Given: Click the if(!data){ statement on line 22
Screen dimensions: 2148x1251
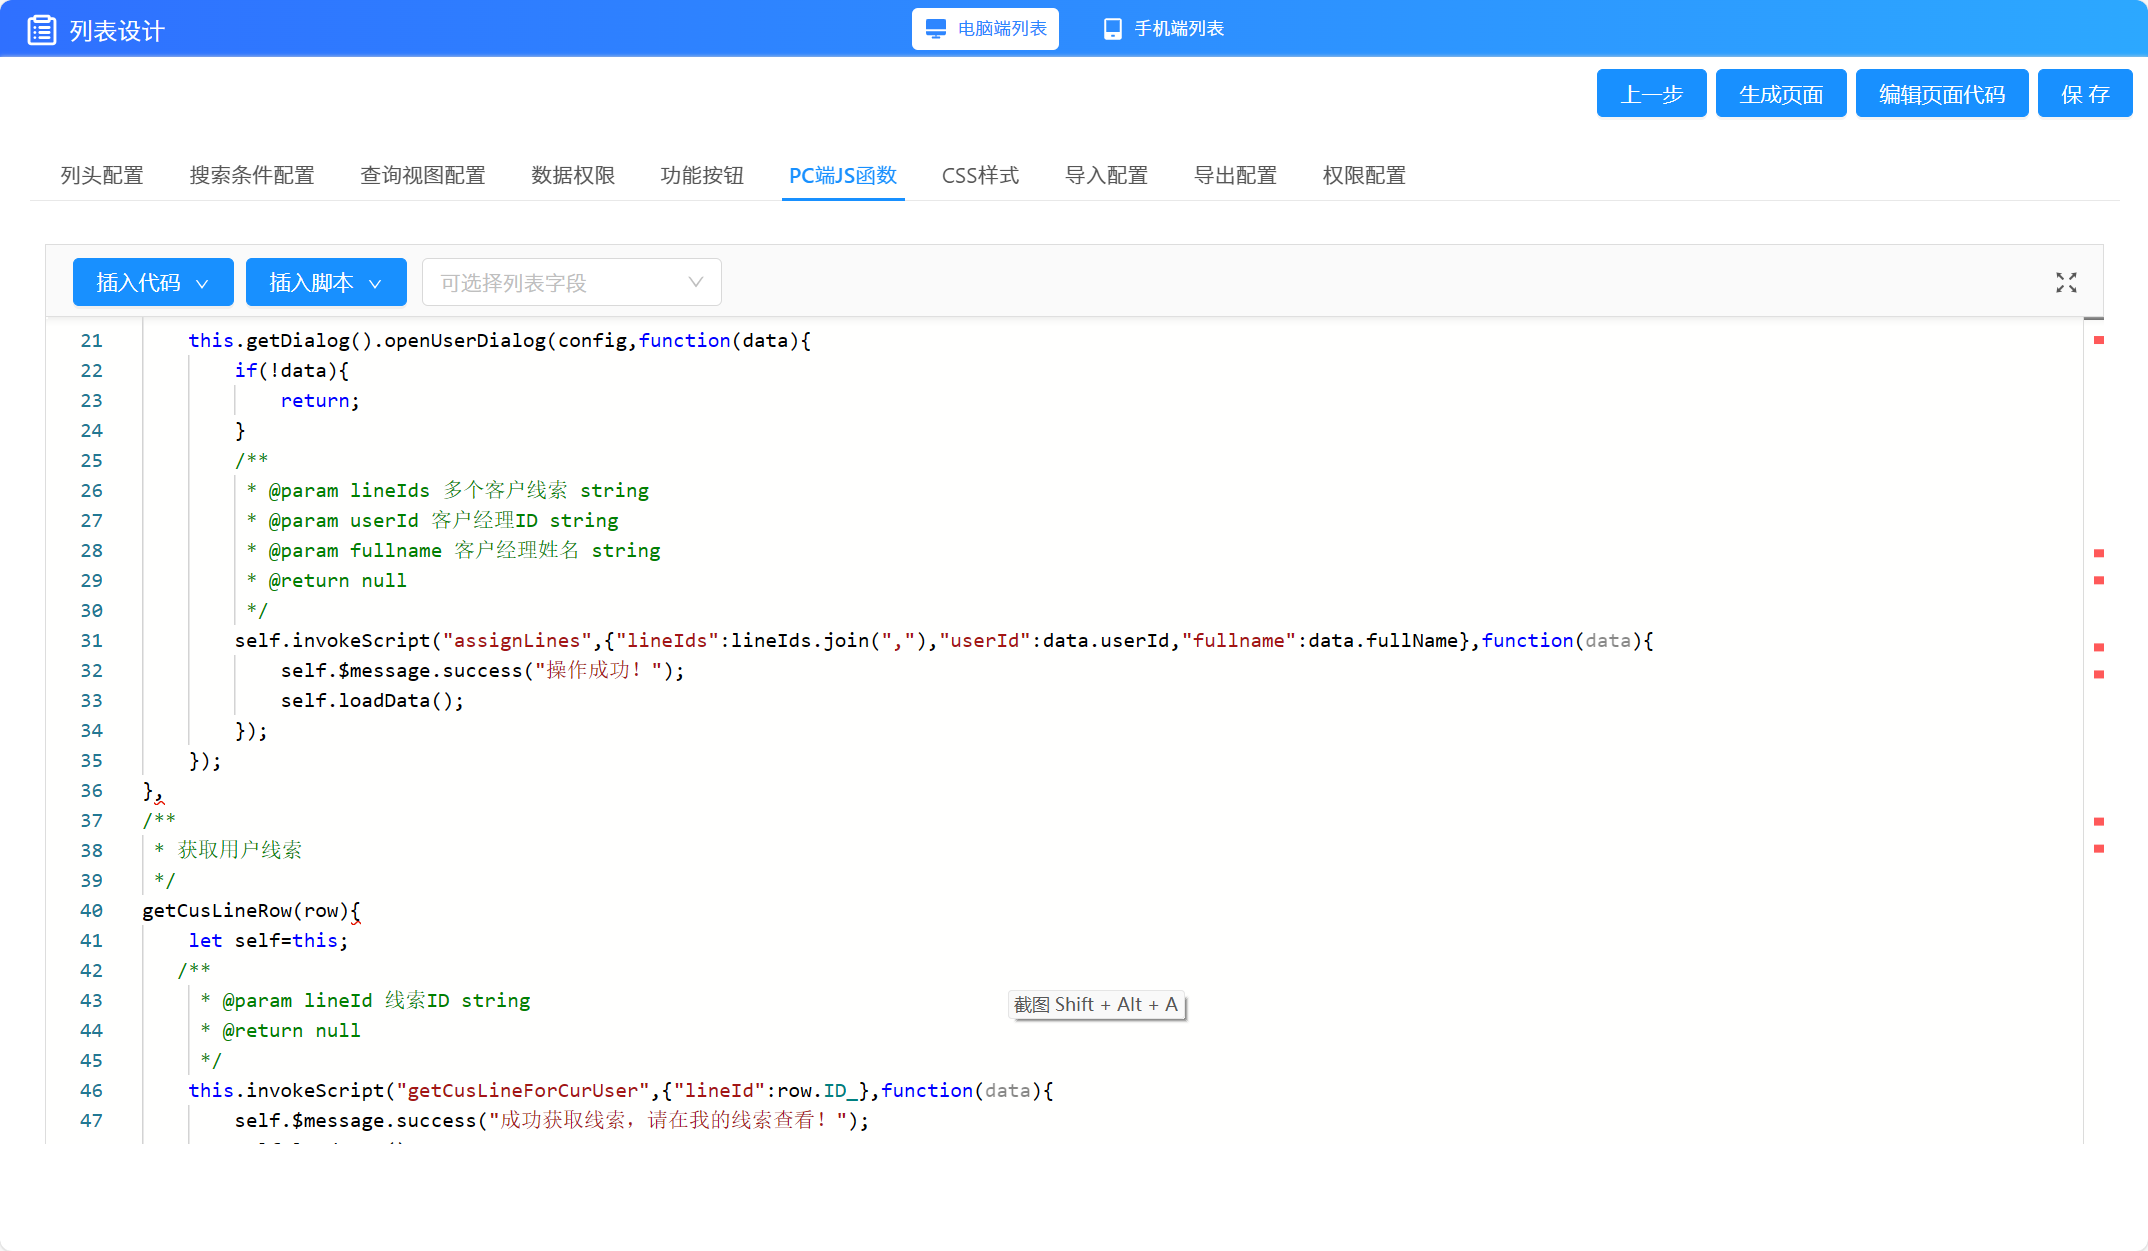Looking at the screenshot, I should click(292, 371).
